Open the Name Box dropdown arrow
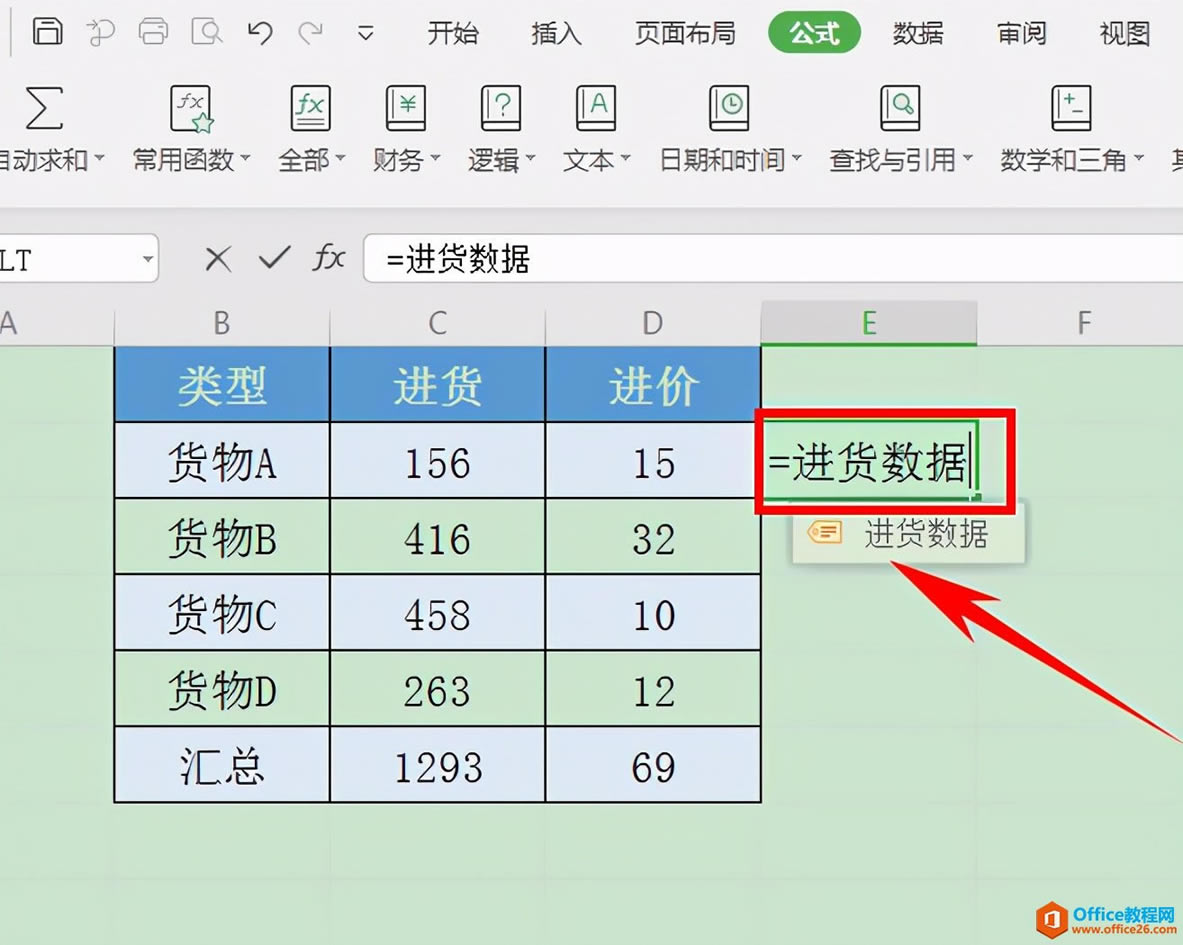This screenshot has height=945, width=1183. (148, 259)
